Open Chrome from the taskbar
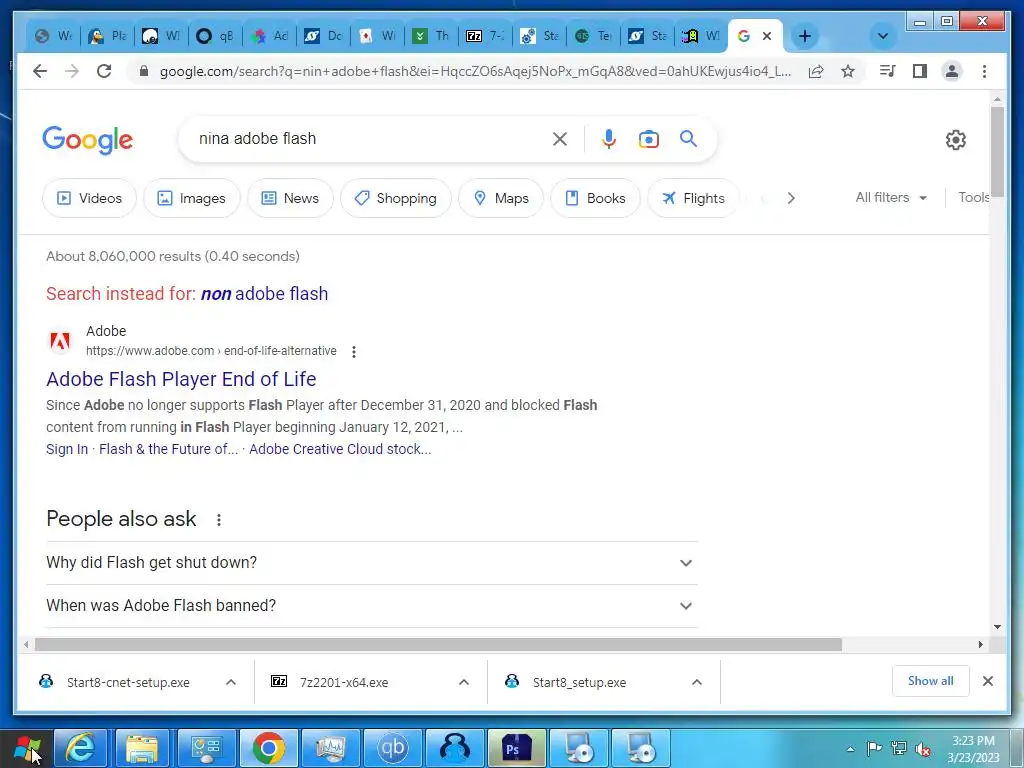The width and height of the screenshot is (1024, 768). (268, 748)
